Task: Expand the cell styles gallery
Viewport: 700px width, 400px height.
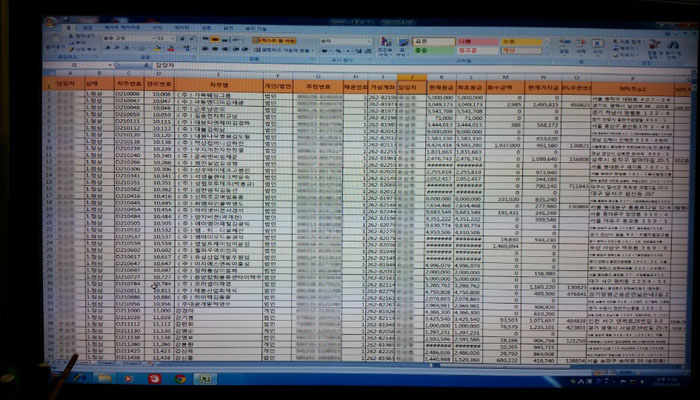Action: 548,53
